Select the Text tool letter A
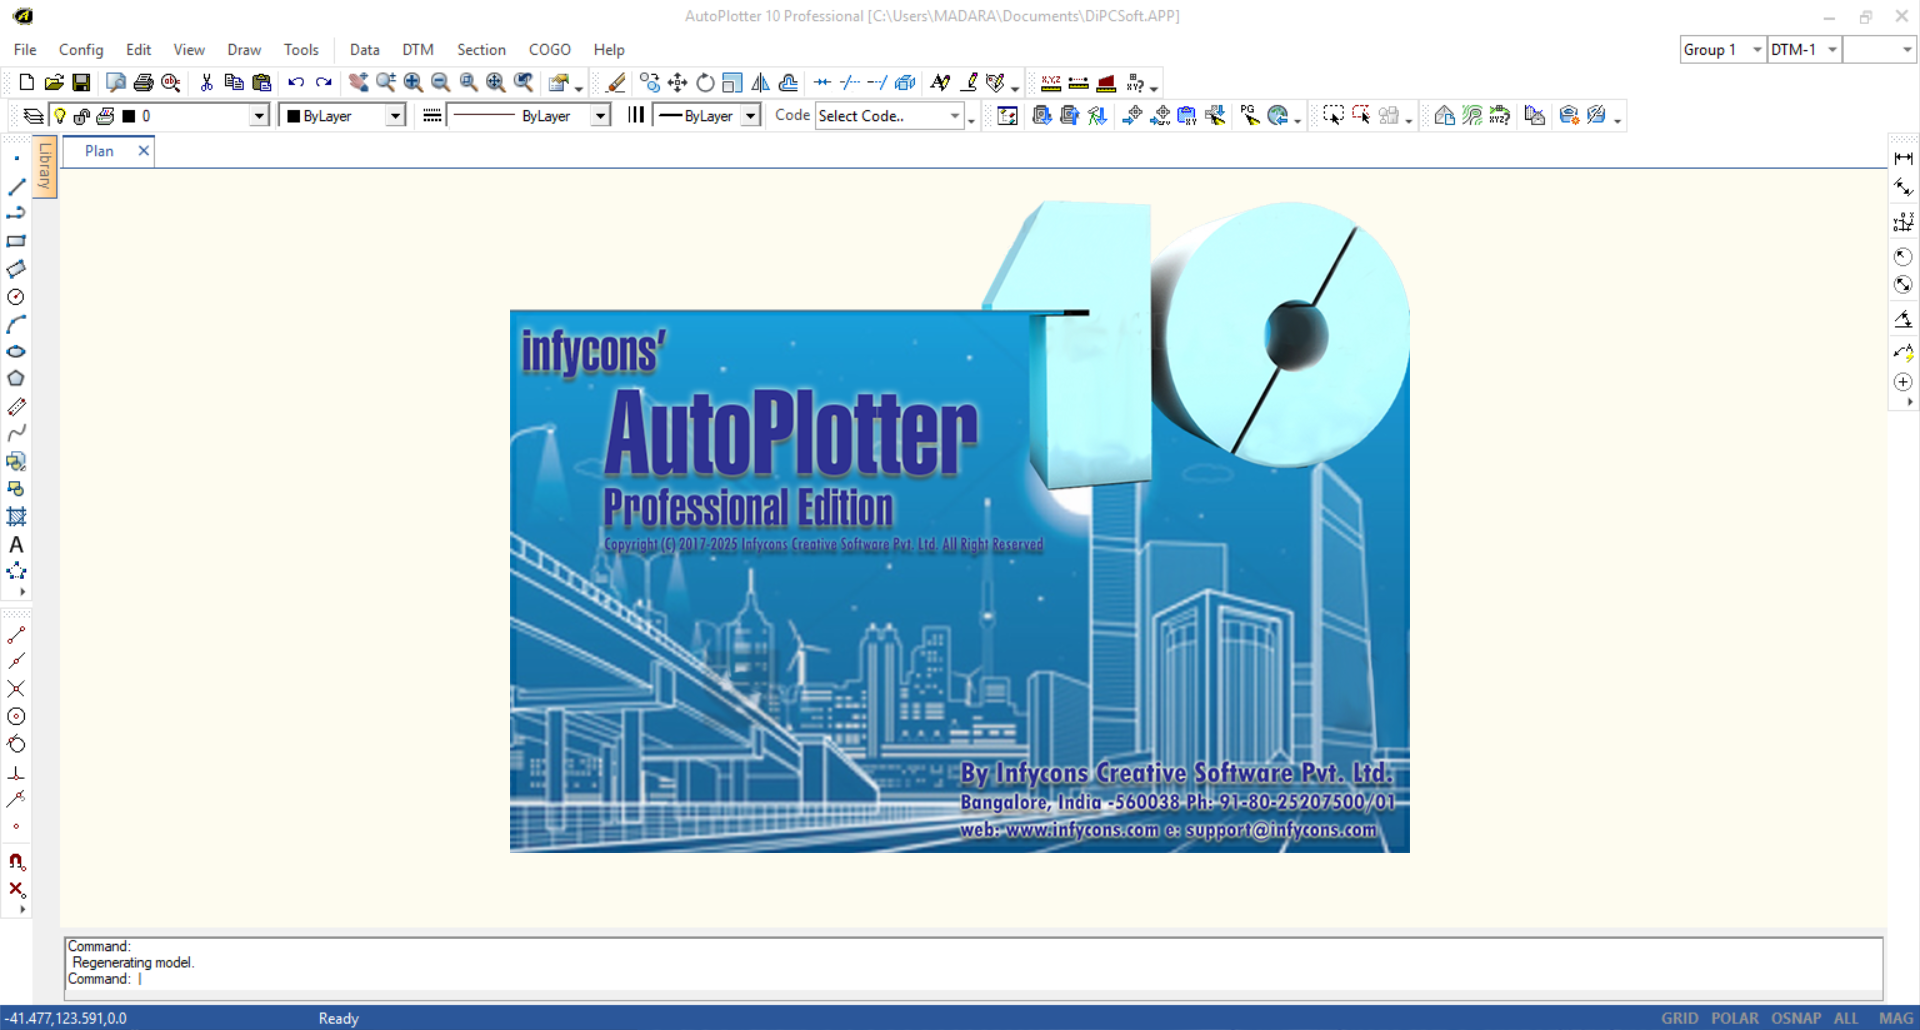1920x1030 pixels. point(16,545)
